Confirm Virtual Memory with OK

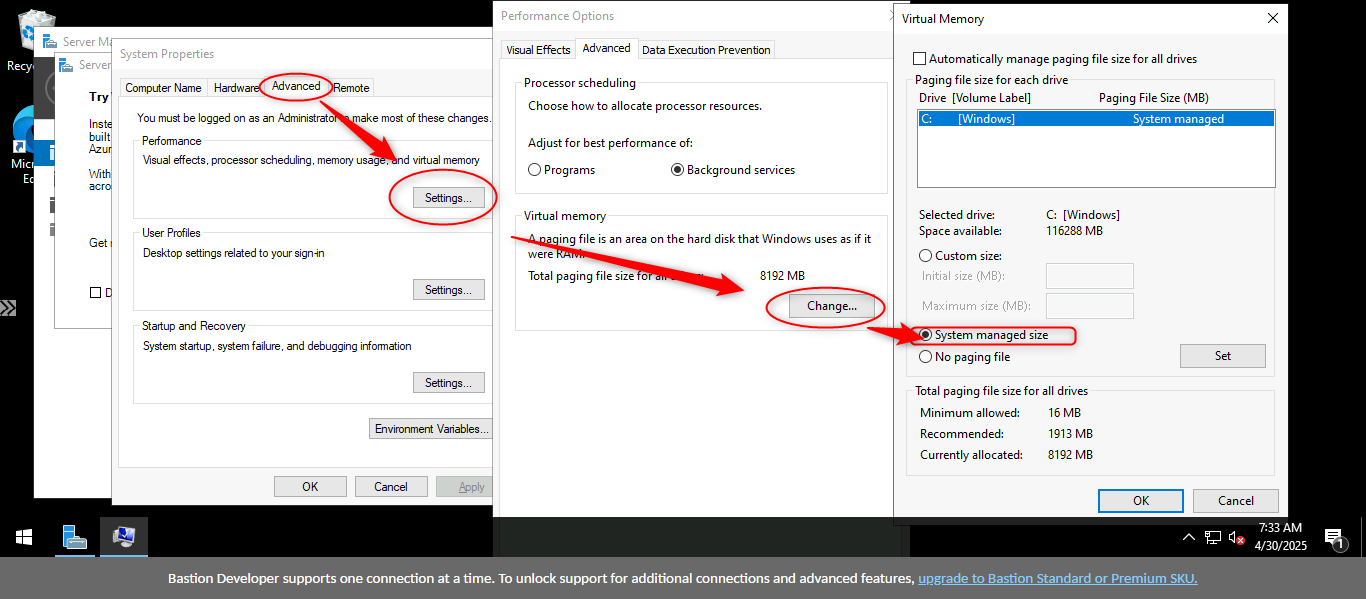[x=1140, y=501]
